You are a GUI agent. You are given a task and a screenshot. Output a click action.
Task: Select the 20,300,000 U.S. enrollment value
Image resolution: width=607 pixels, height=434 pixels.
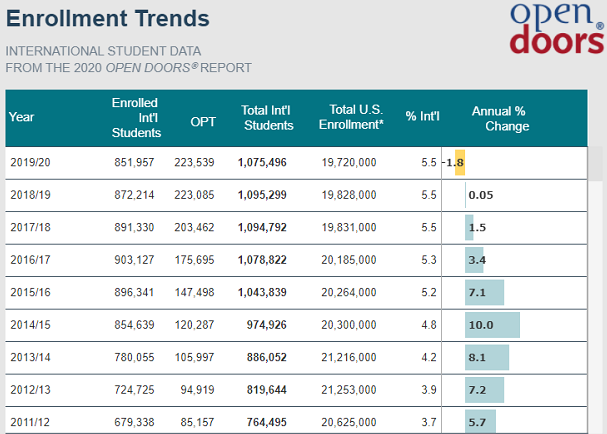[x=348, y=325]
